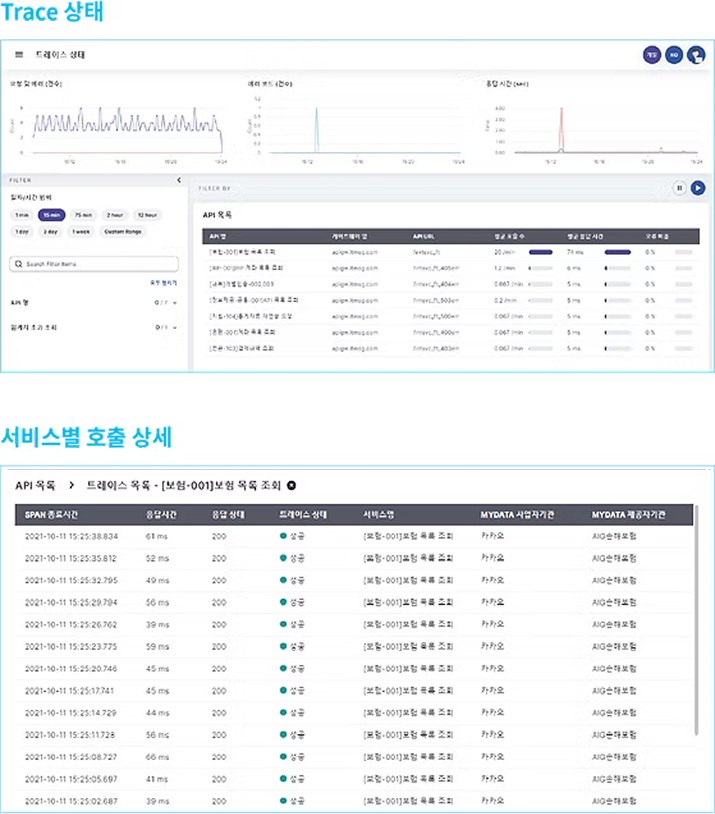Collapse the FILTER panel with the chevron
715x814 pixels.
pyautogui.click(x=179, y=180)
